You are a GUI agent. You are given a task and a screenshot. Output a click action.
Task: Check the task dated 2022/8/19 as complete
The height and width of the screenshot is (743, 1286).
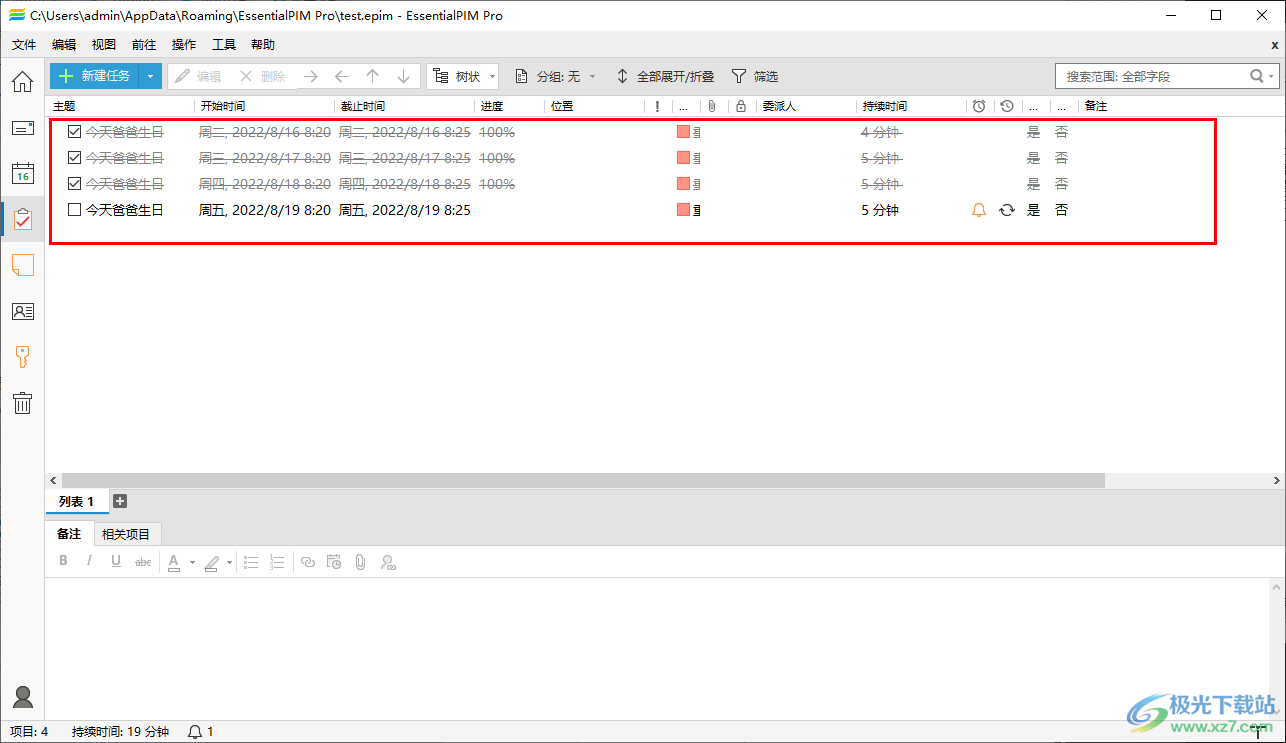74,210
